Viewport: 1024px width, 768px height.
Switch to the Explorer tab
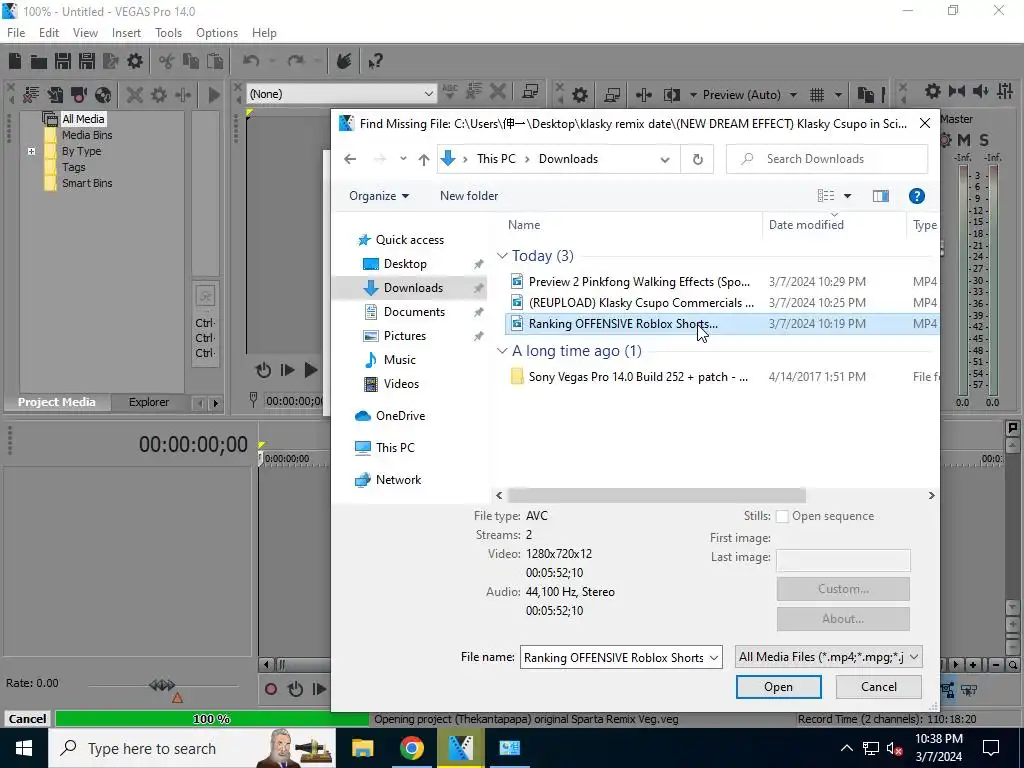(x=149, y=402)
